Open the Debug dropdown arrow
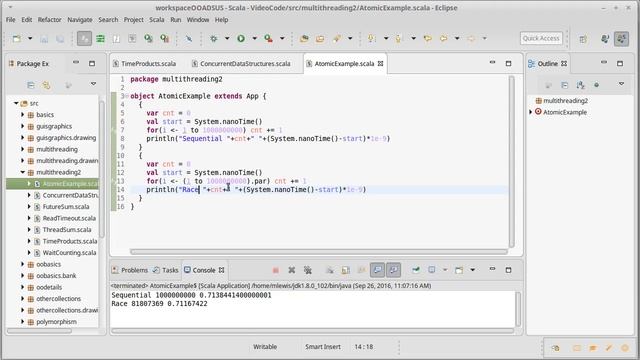The image size is (640, 360). pos(227,38)
